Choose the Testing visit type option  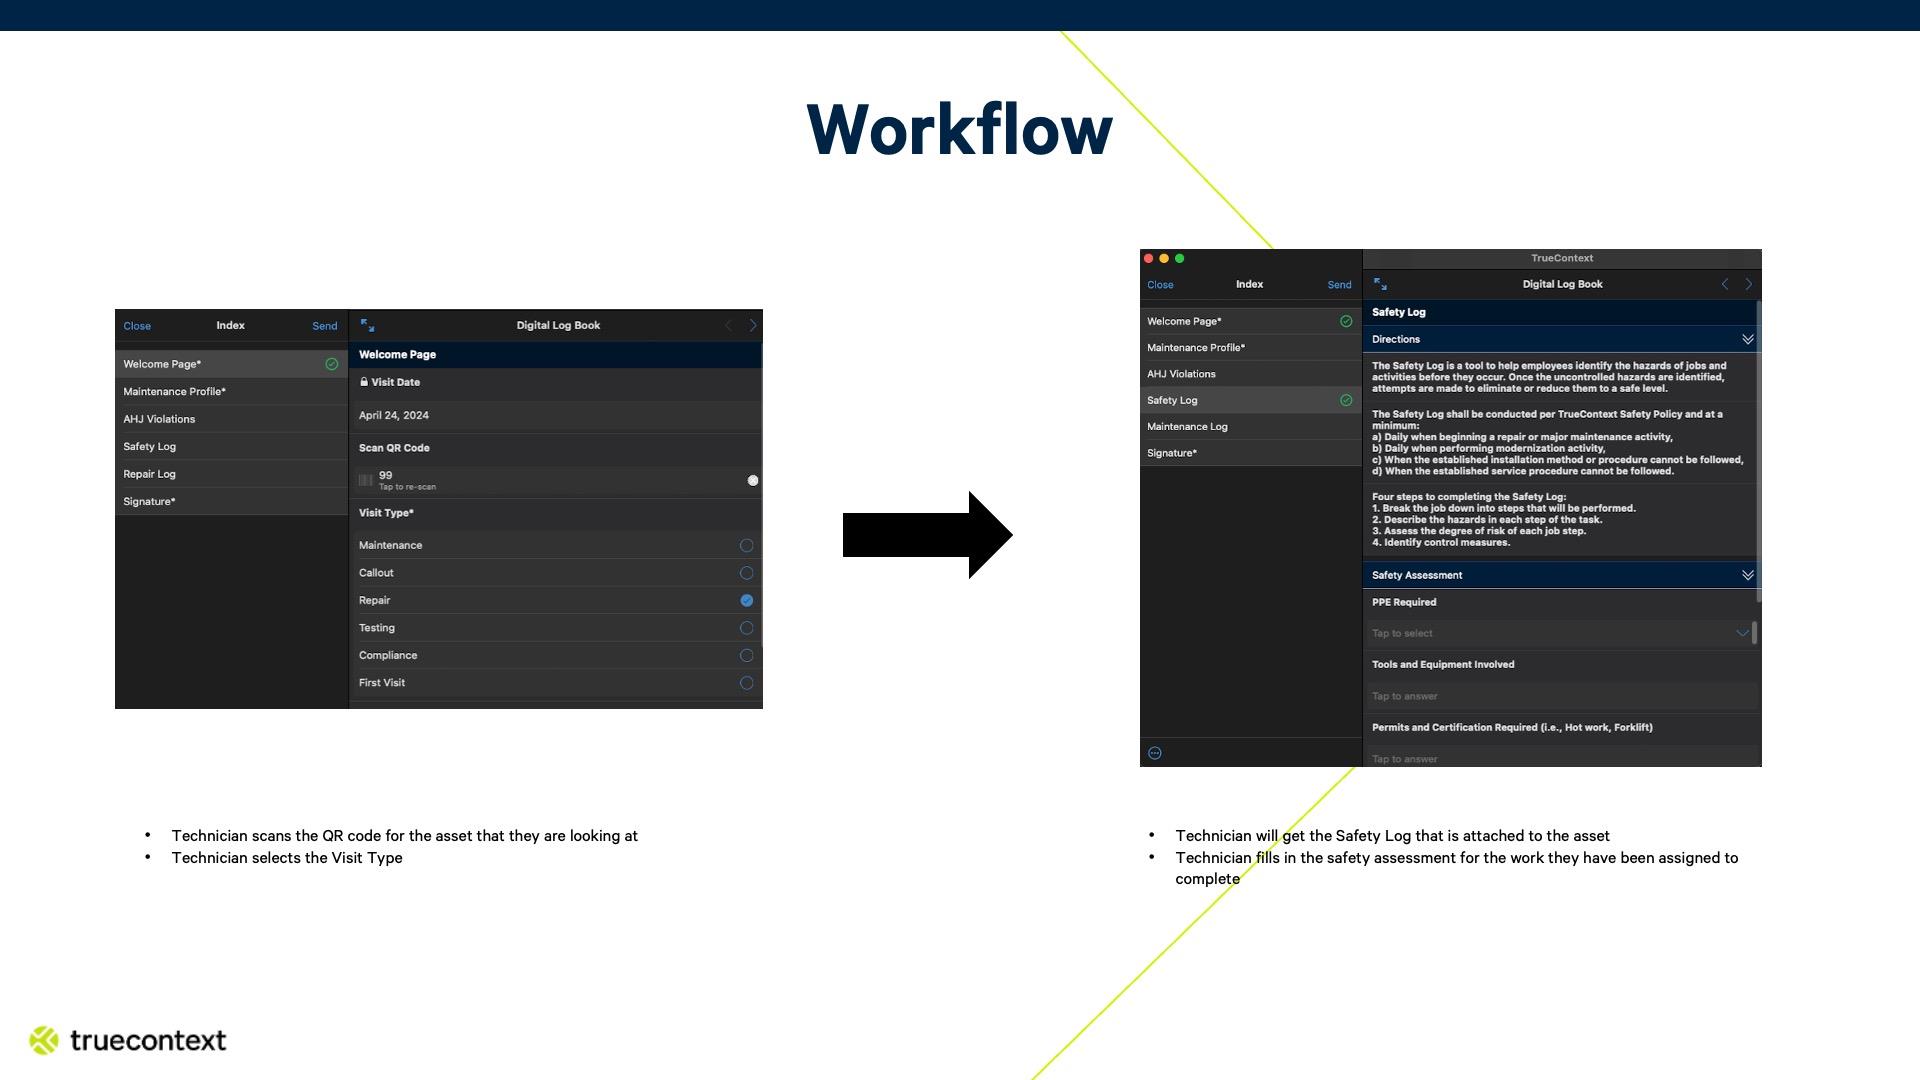click(745, 627)
